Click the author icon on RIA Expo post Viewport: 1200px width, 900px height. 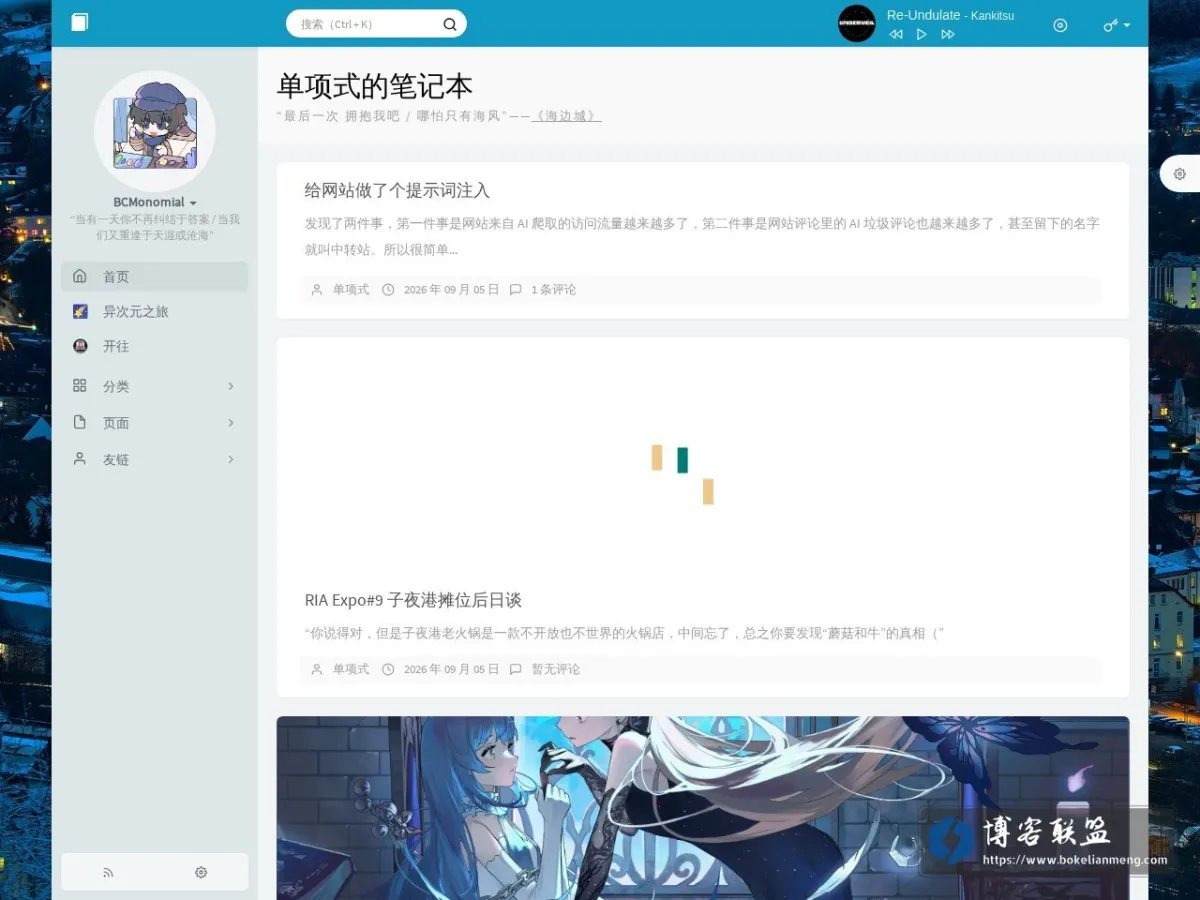click(x=317, y=669)
